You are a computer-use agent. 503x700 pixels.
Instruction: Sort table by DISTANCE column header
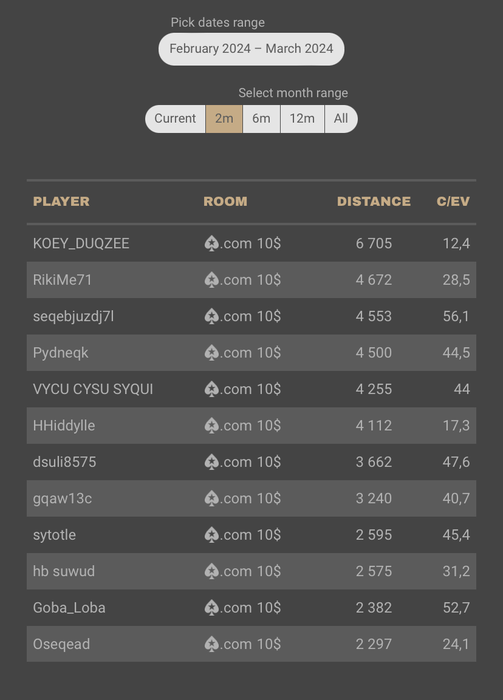[374, 201]
